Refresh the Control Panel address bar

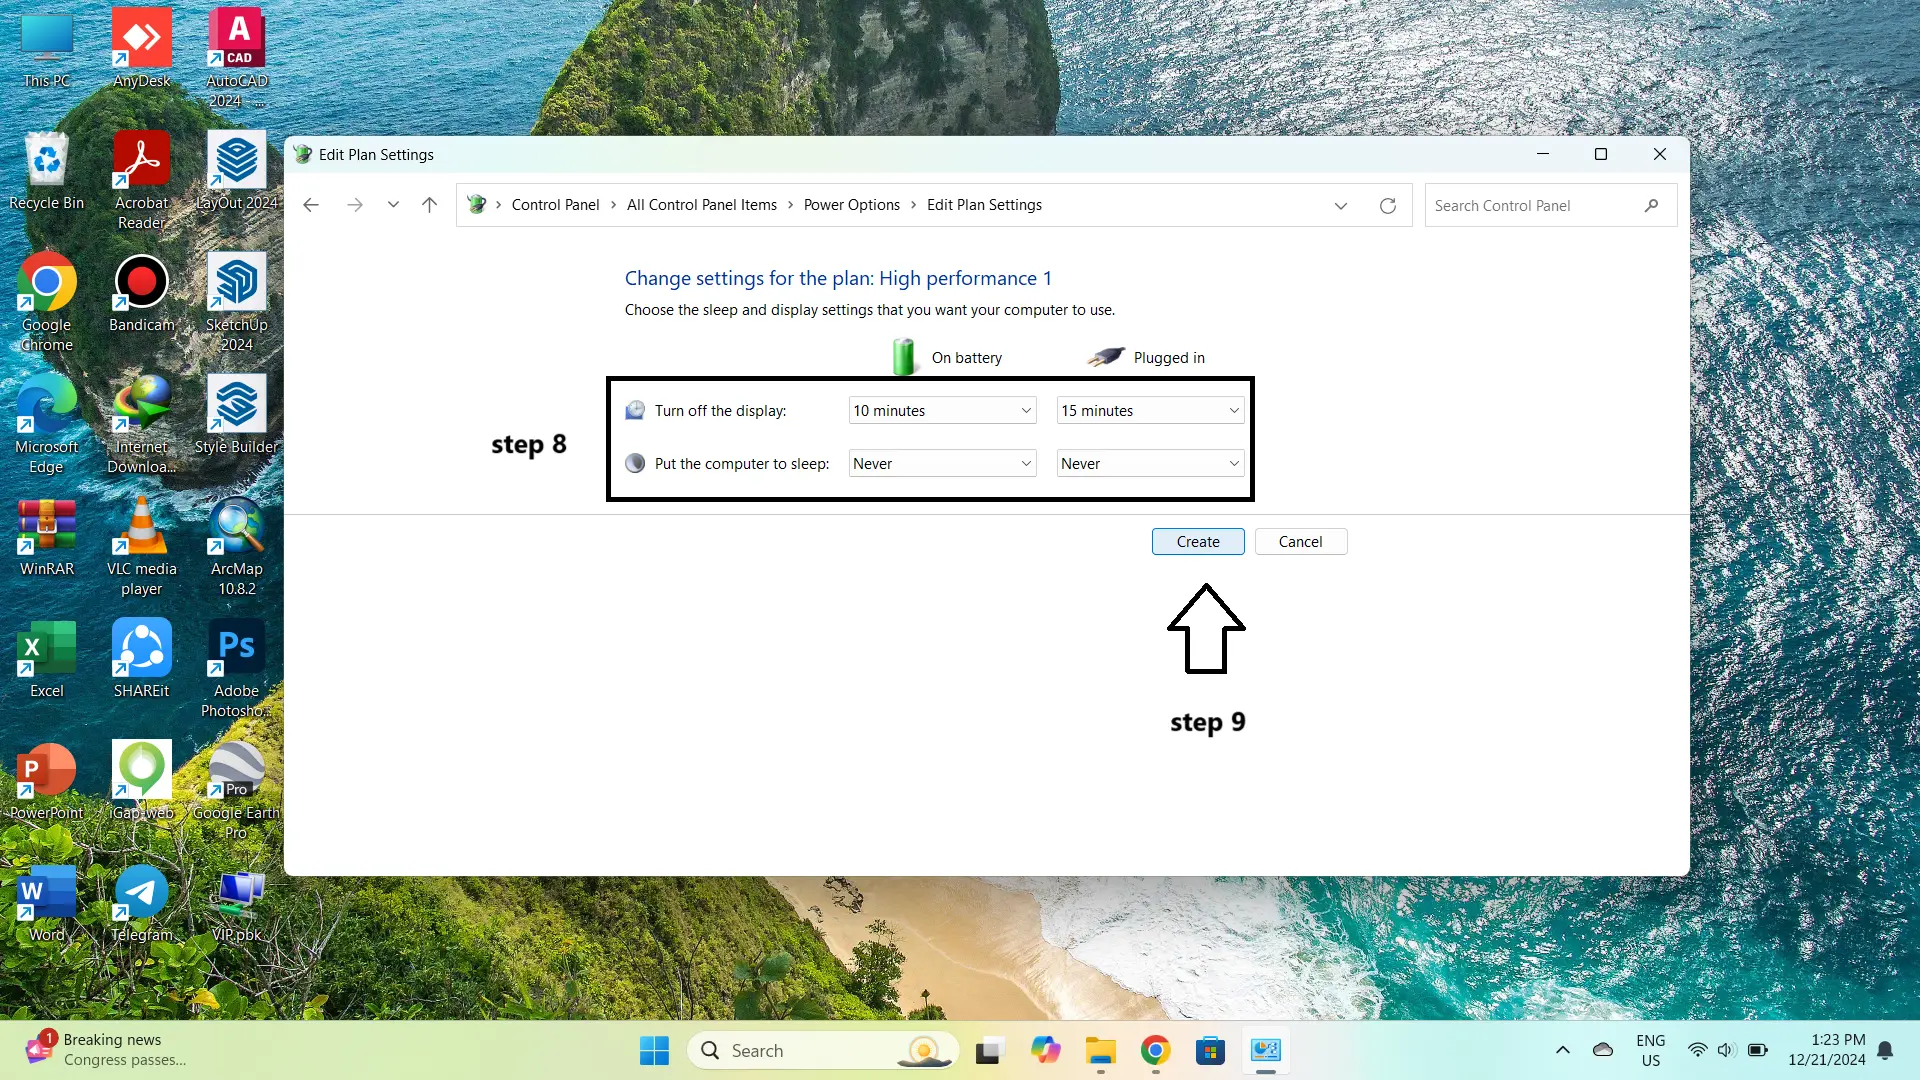[x=1387, y=206]
